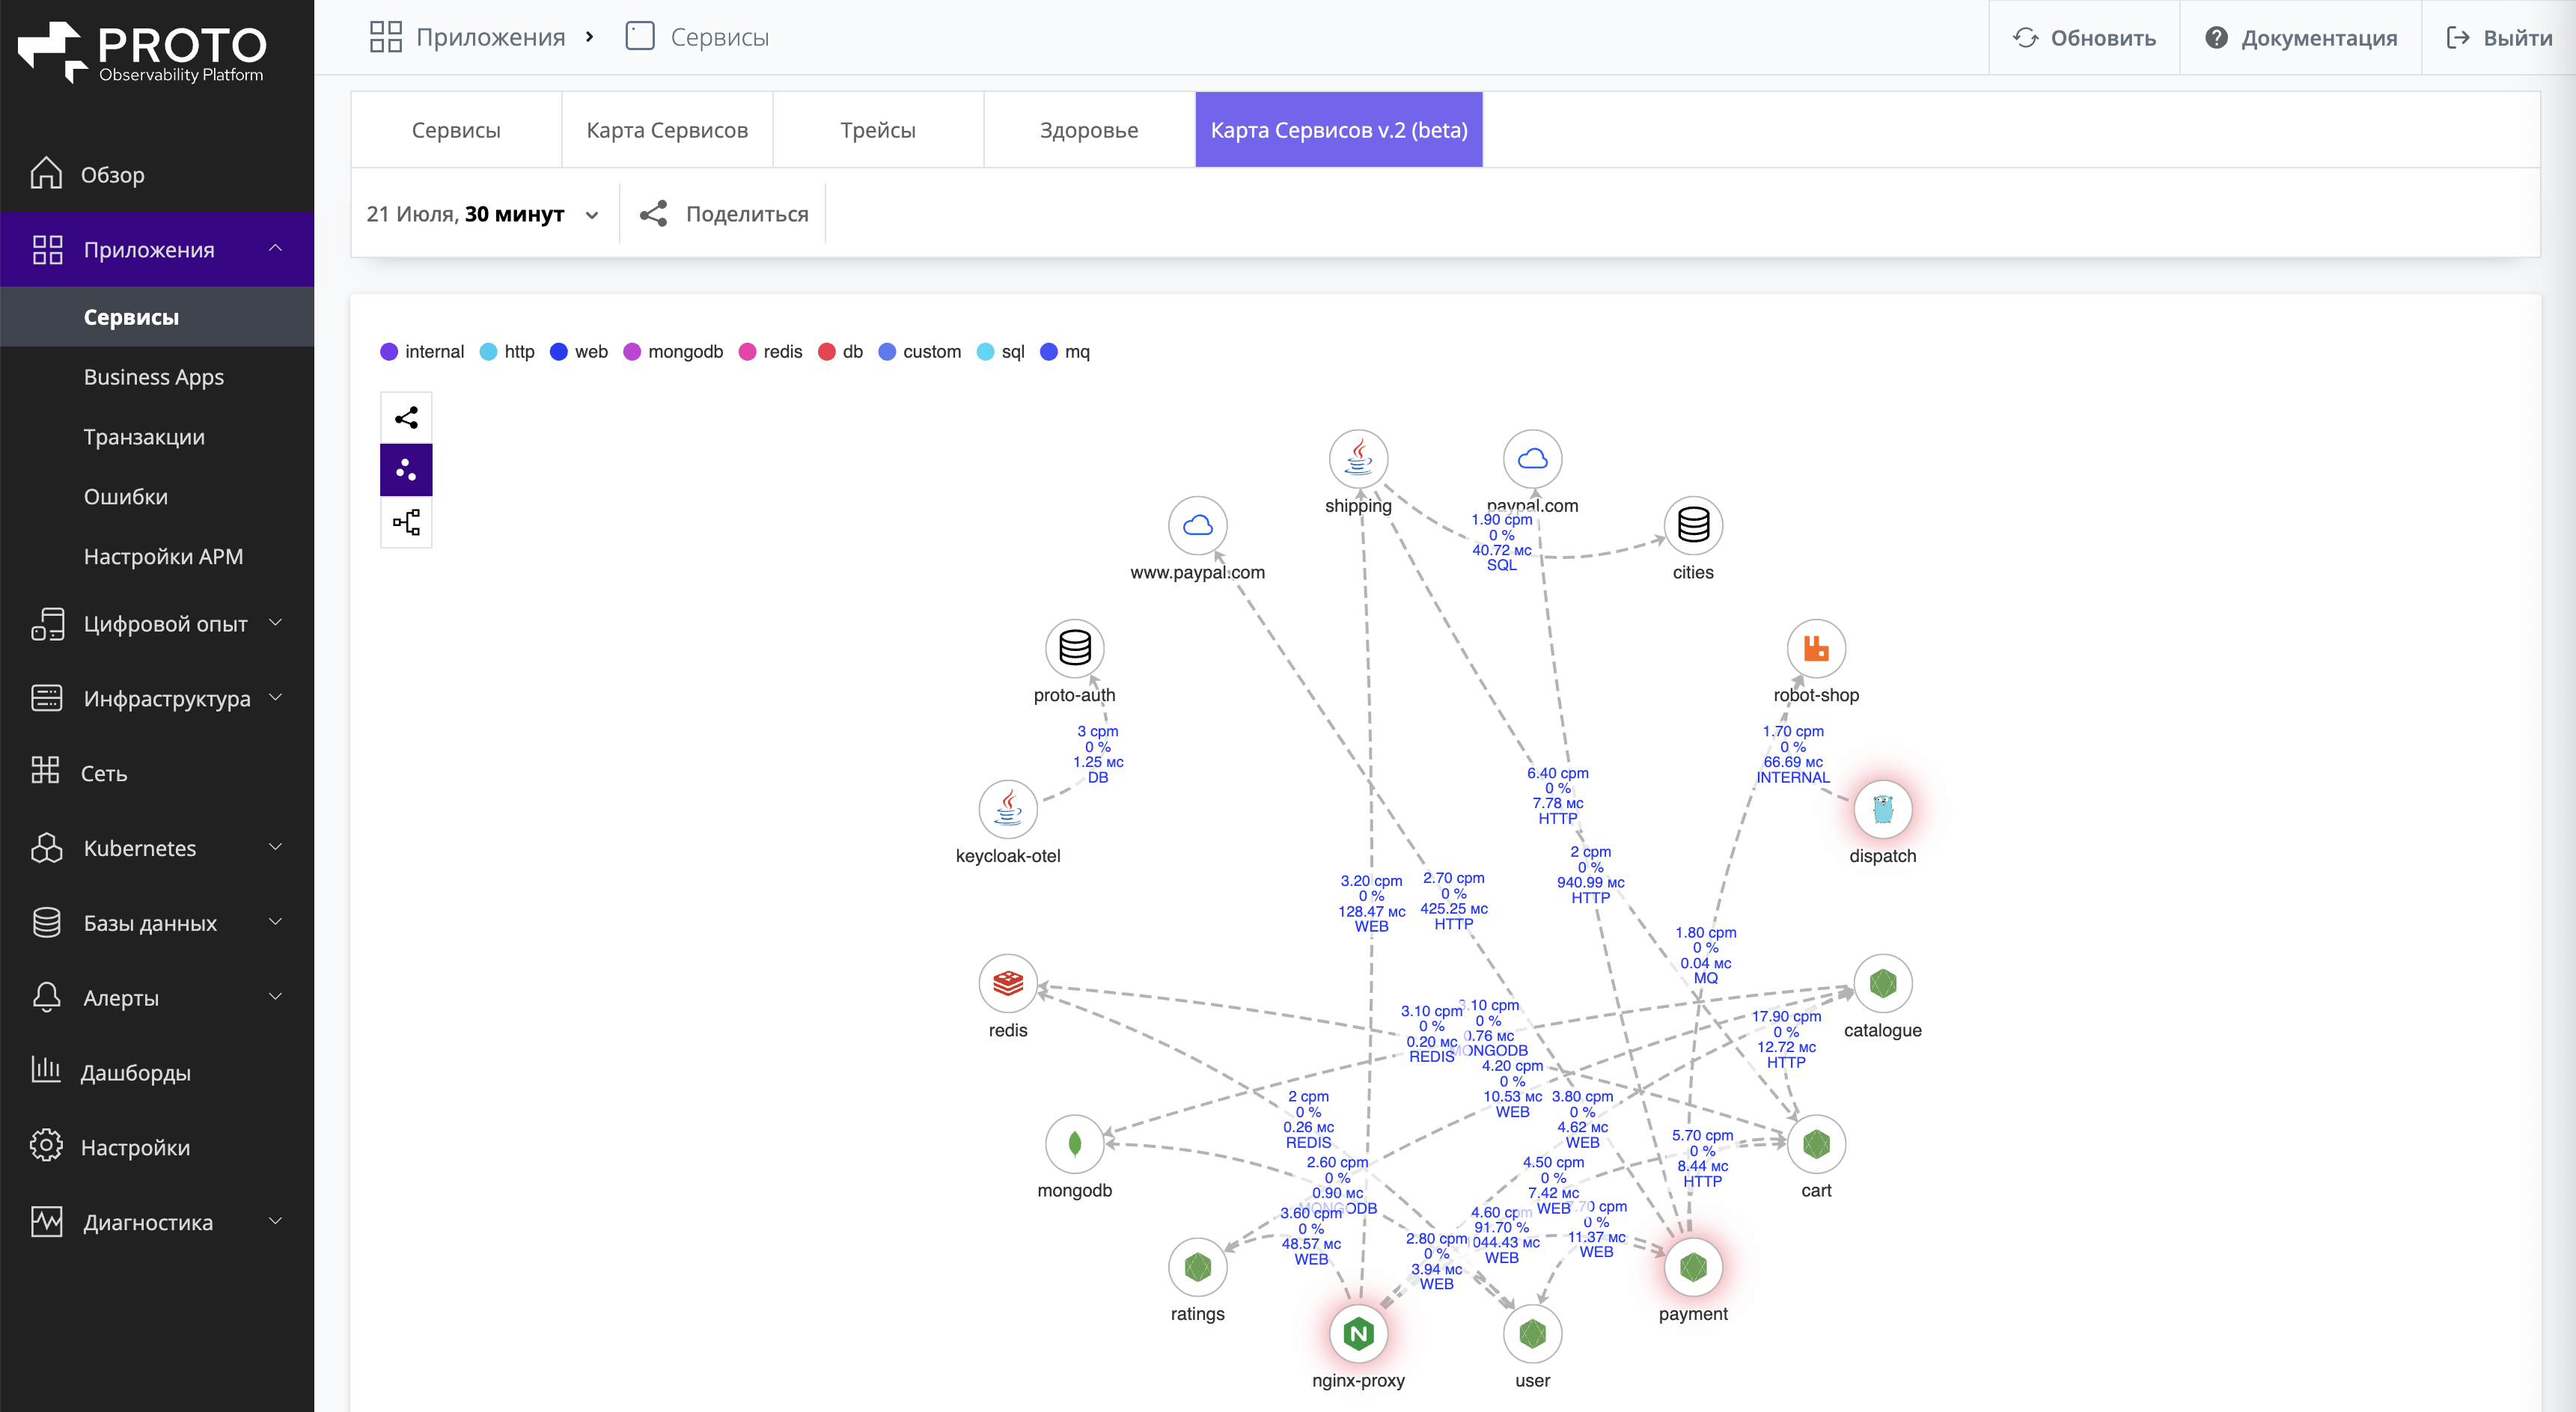Switch to the Здоровье tab
This screenshot has width=2576, height=1412.
point(1089,130)
